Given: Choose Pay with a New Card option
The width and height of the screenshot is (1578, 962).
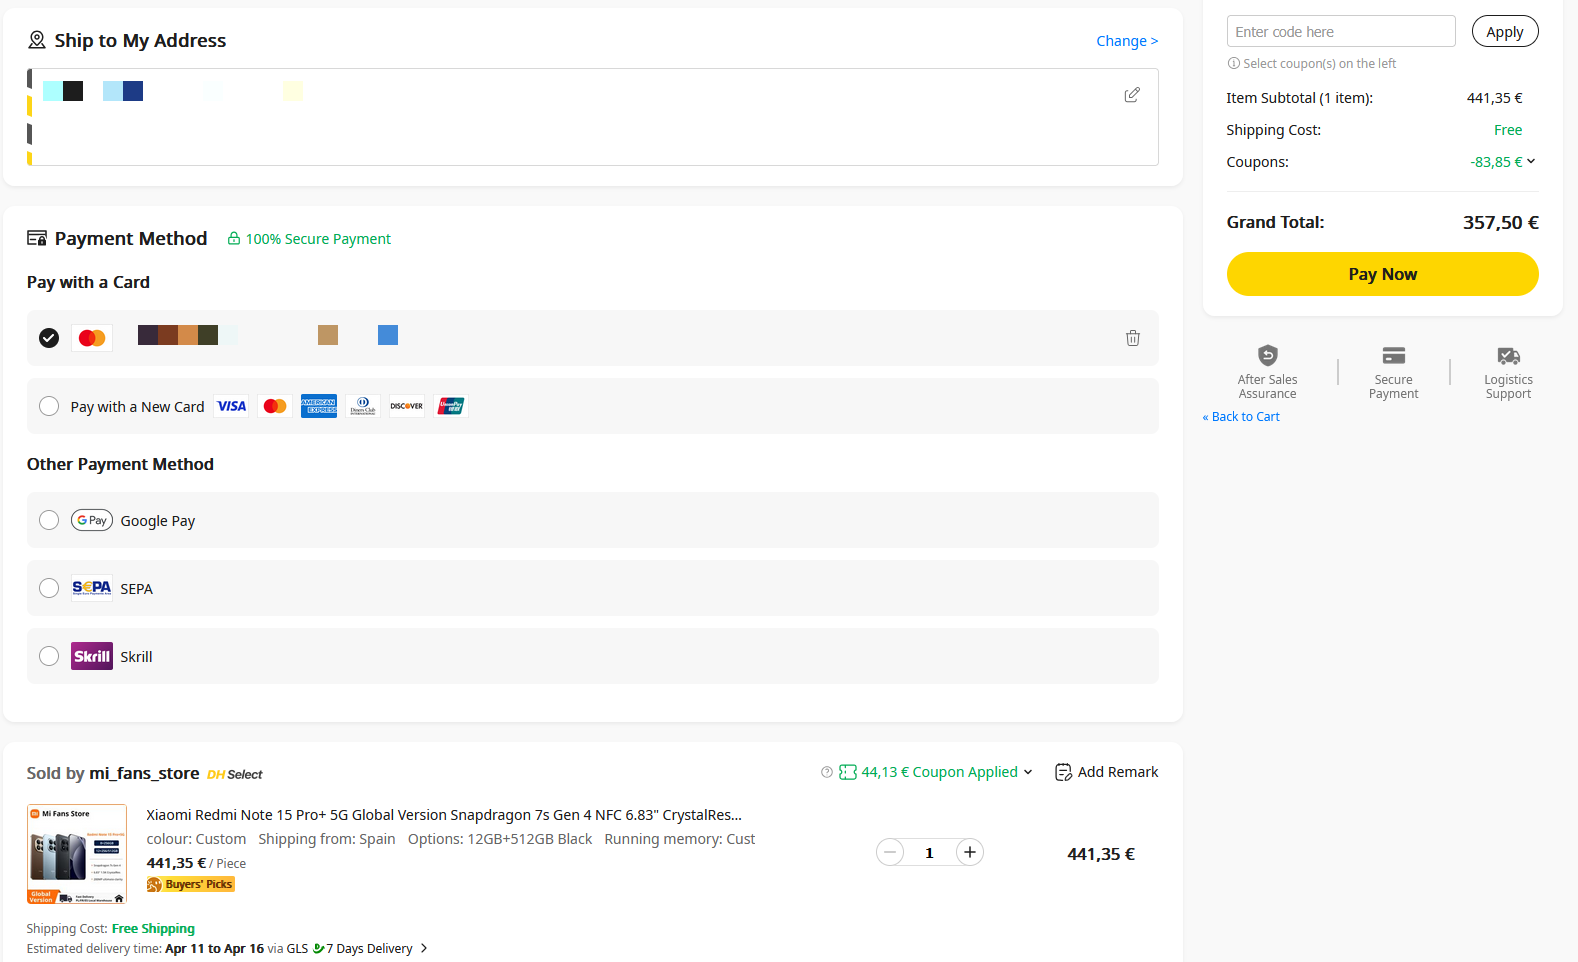Looking at the screenshot, I should click(x=49, y=406).
